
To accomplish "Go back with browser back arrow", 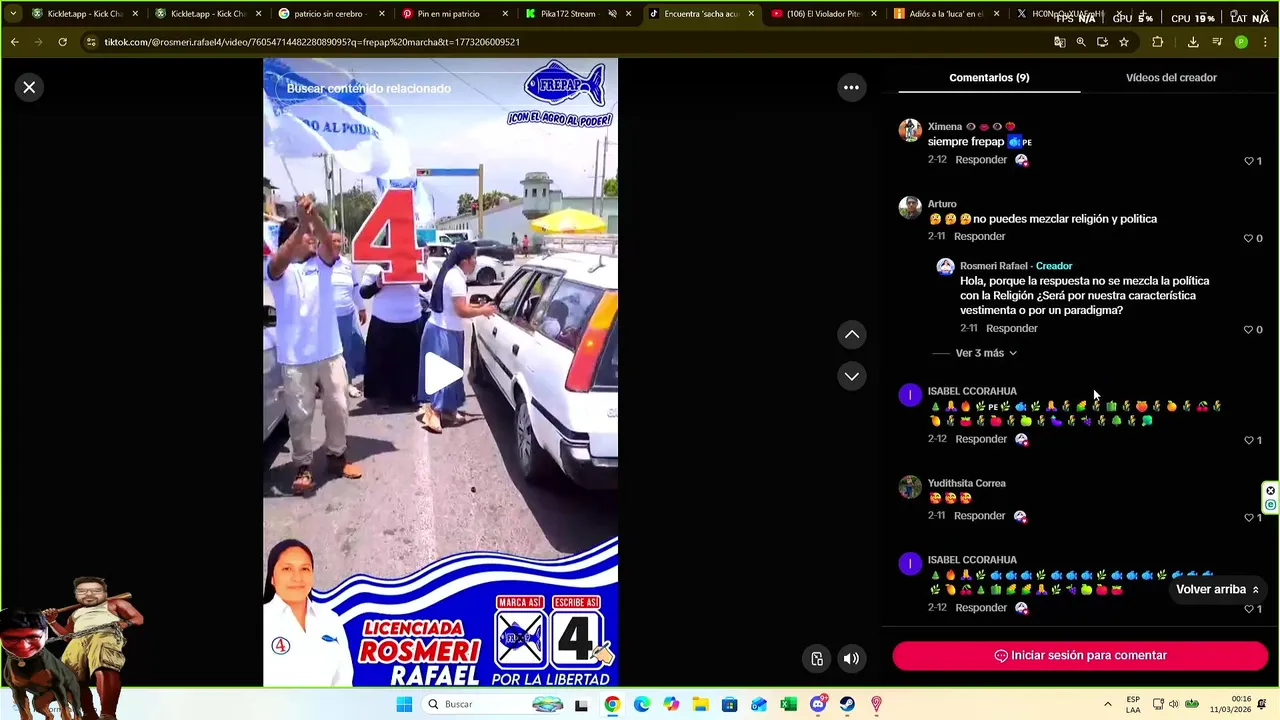I will (x=14, y=42).
